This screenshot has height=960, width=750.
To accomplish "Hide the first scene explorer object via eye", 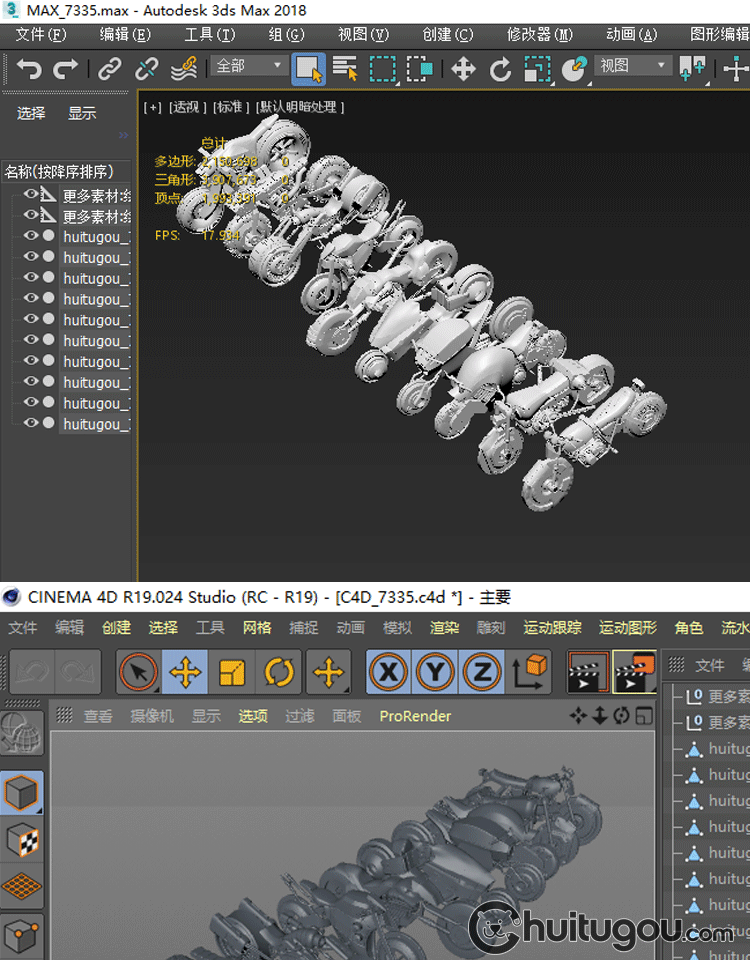I will [31, 195].
